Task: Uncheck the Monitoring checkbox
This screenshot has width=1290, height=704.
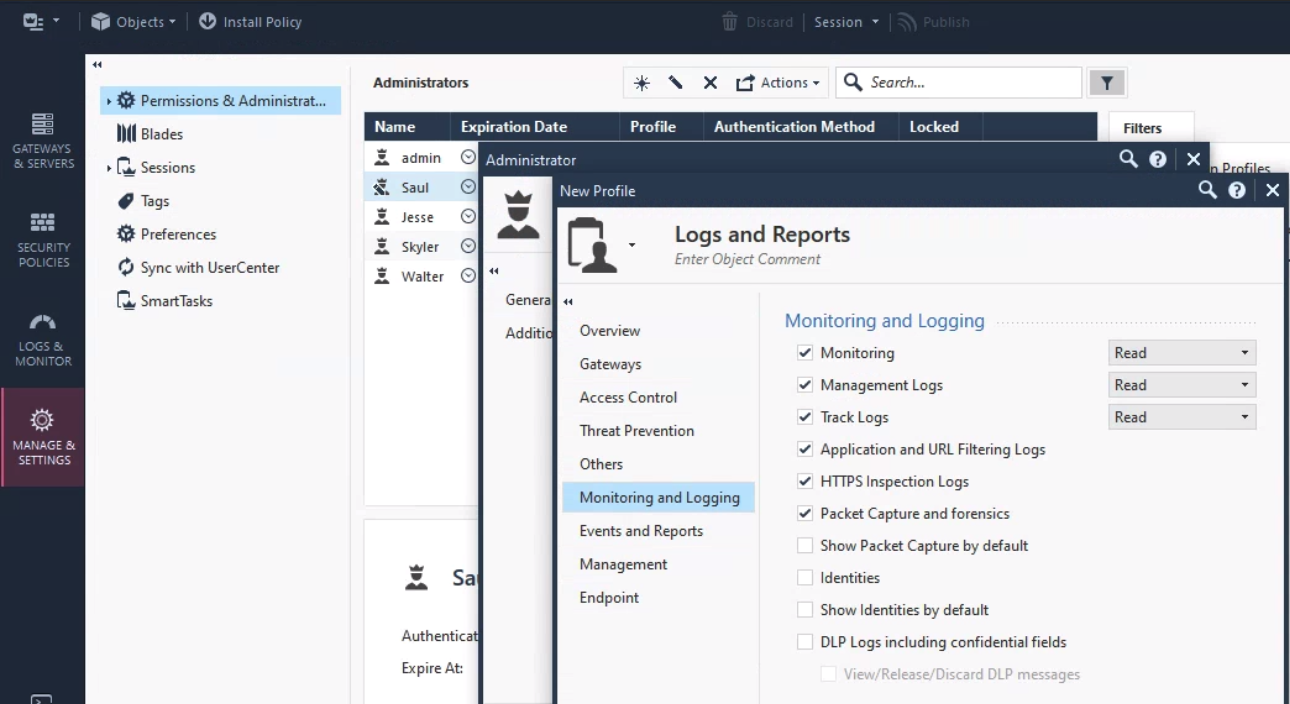Action: [x=806, y=352]
